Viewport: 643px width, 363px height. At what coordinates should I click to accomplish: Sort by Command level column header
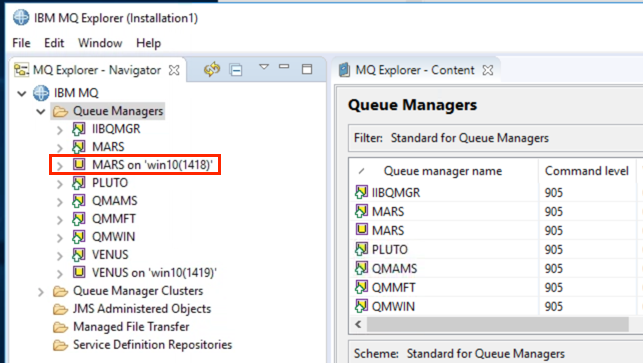coord(587,171)
